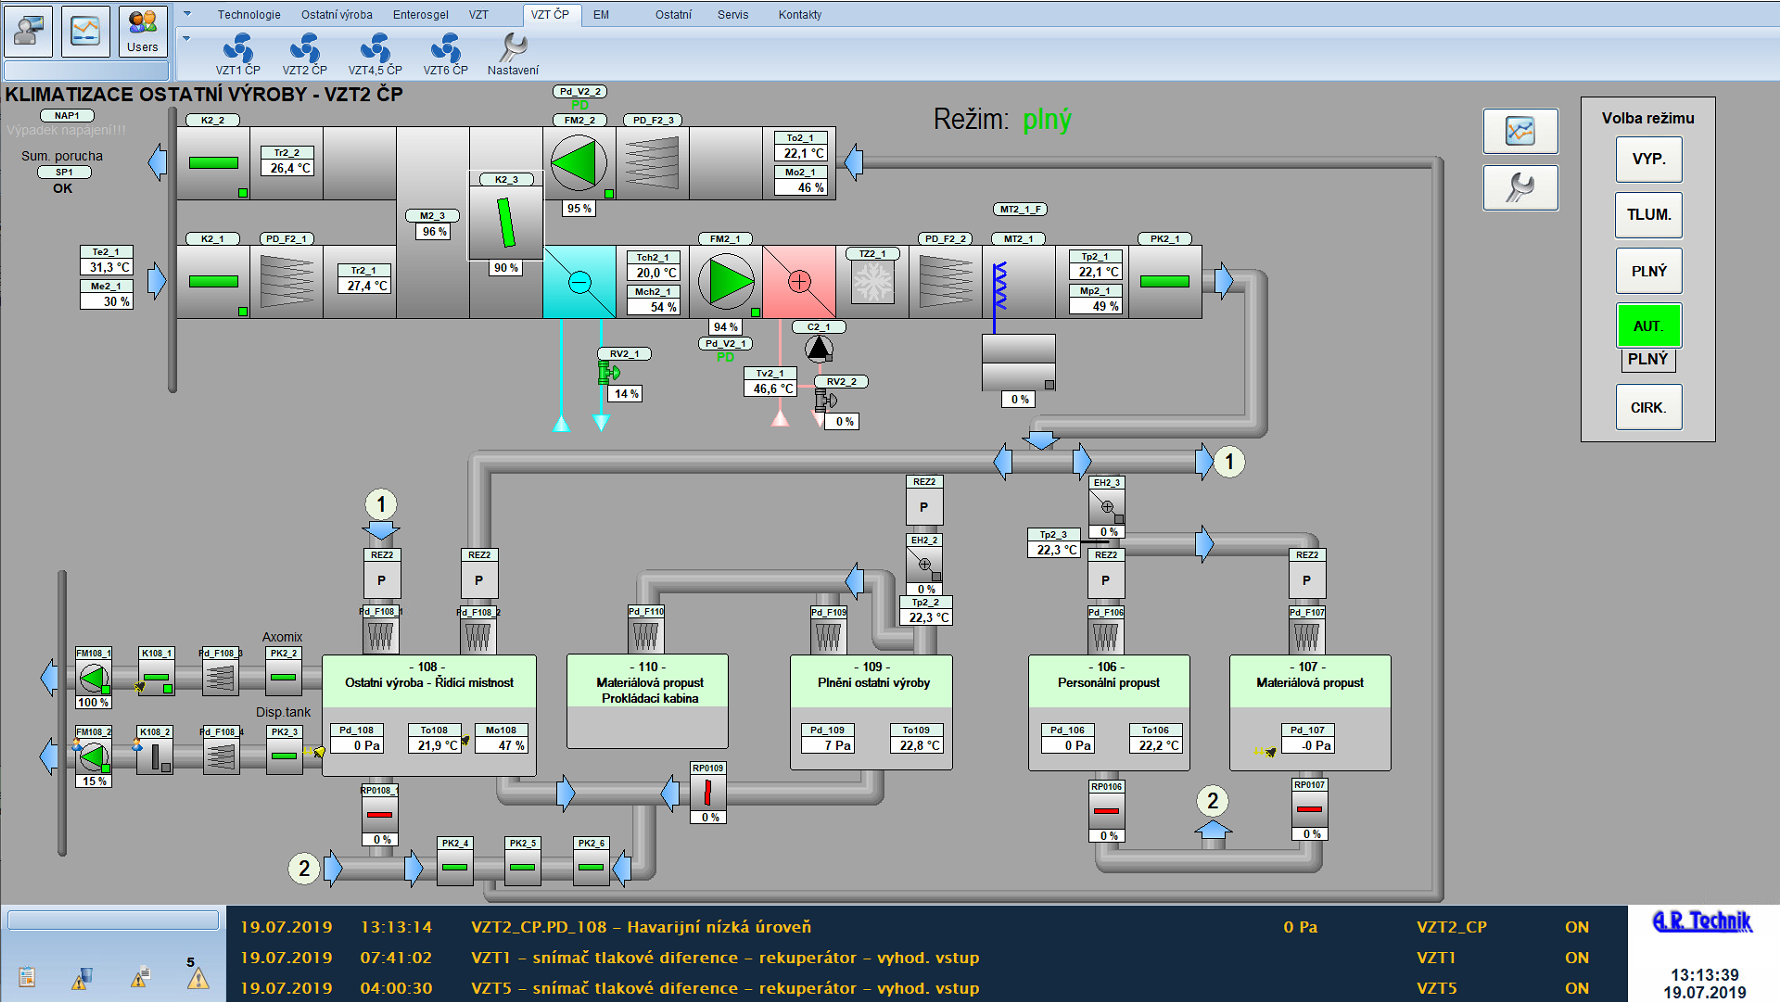Switch mode to TLUM.
1780x1002 pixels.
coord(1648,215)
